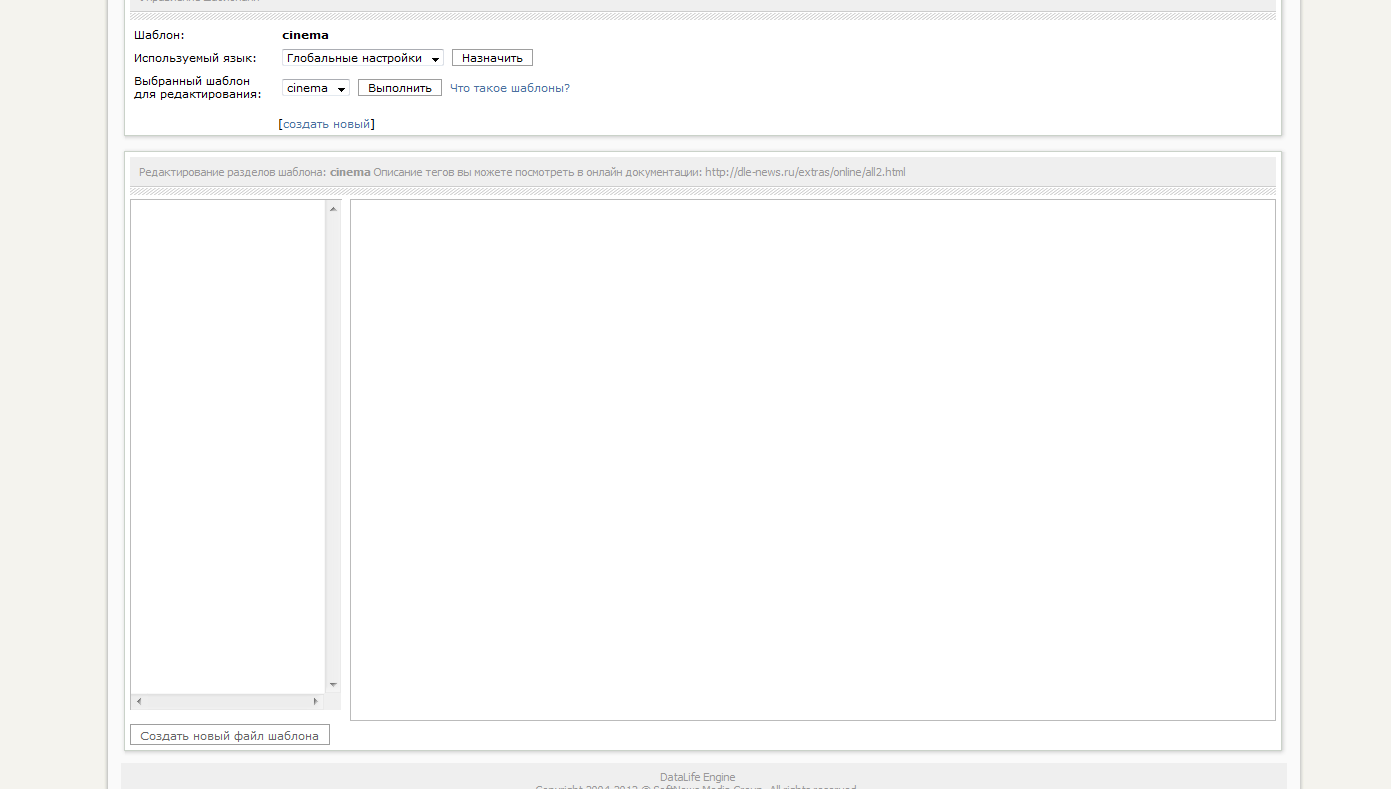Click inside the large template editor area
The height and width of the screenshot is (789, 1391).
click(813, 460)
